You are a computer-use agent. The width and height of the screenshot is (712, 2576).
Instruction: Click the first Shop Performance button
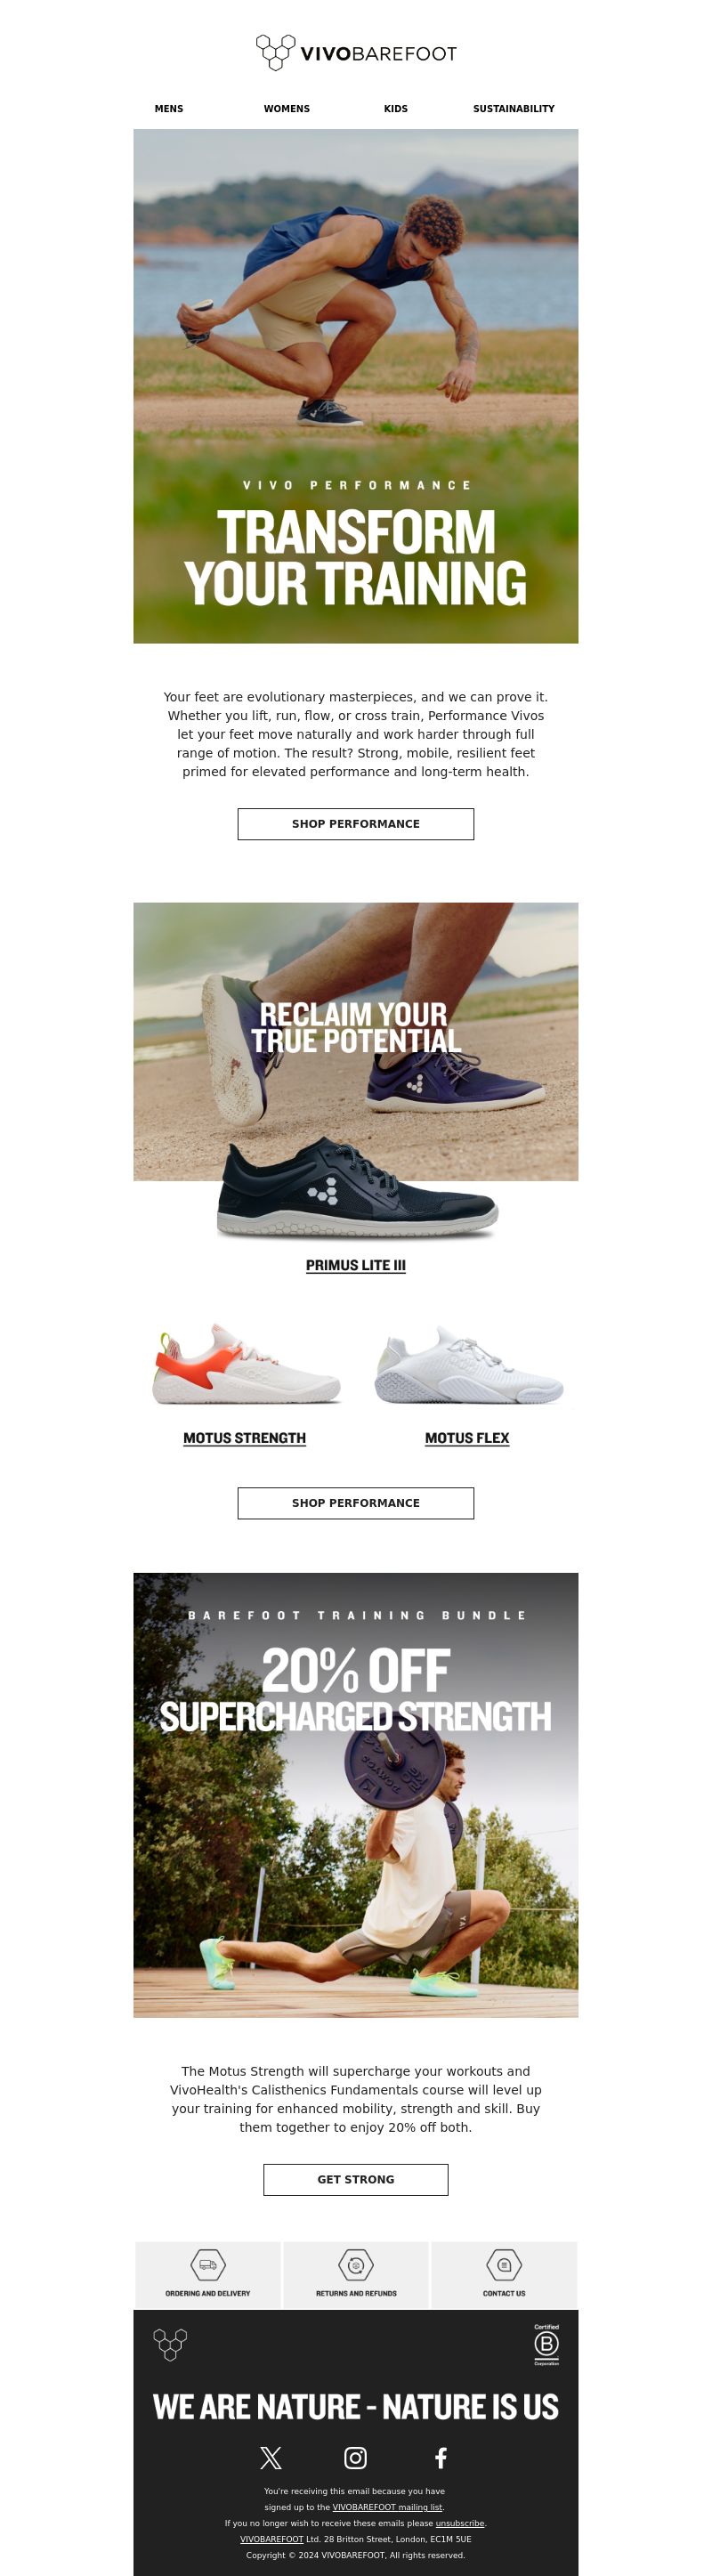[x=356, y=824]
